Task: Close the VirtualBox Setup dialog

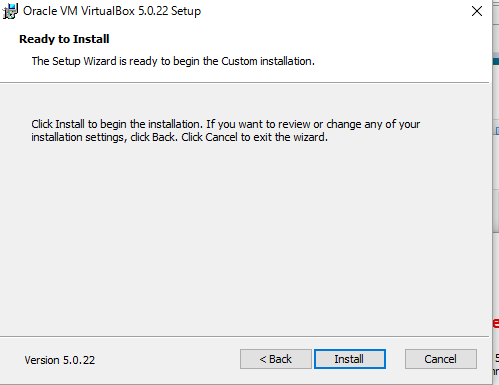Action: point(477,11)
